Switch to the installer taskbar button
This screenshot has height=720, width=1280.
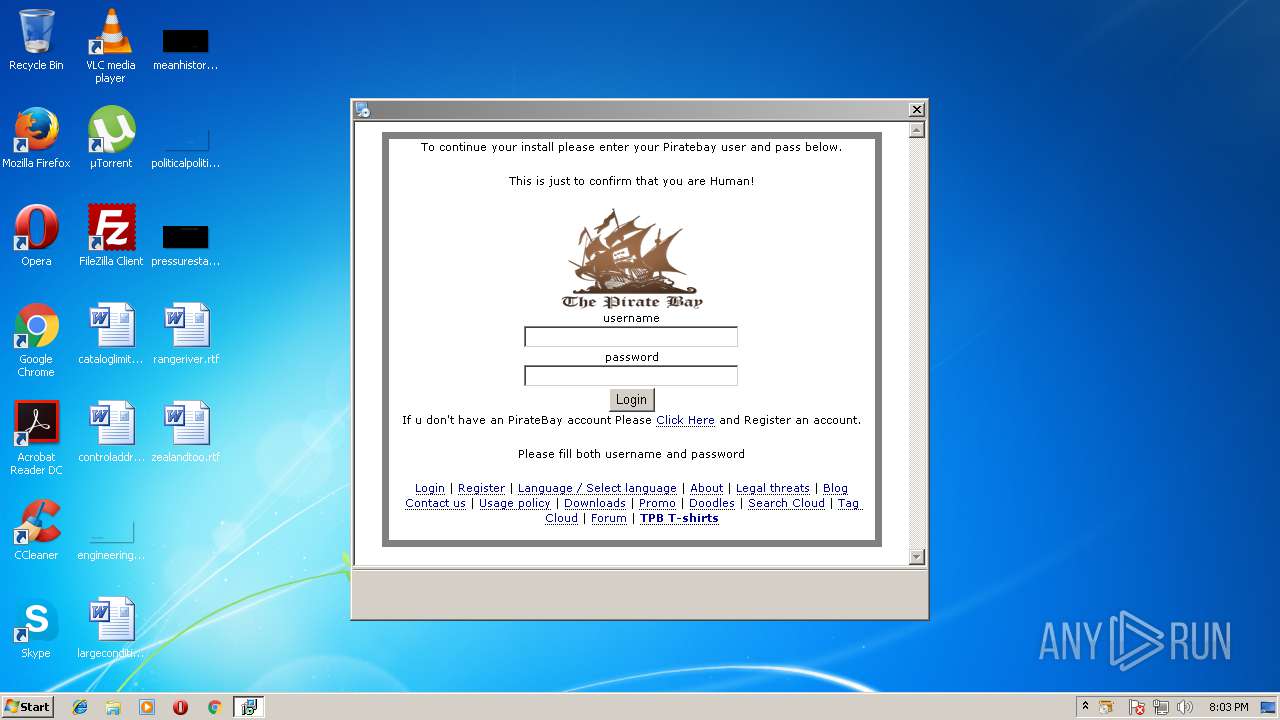[248, 707]
